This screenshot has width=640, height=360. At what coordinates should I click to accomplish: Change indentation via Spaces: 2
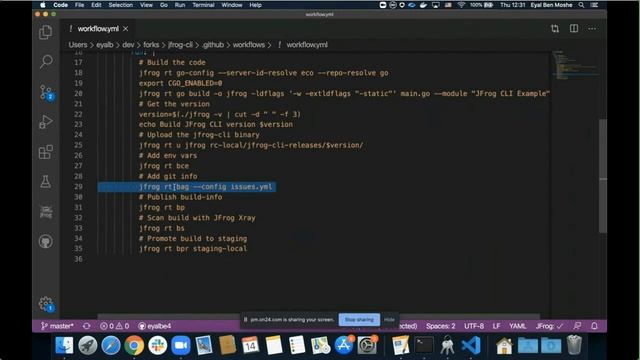tap(440, 326)
